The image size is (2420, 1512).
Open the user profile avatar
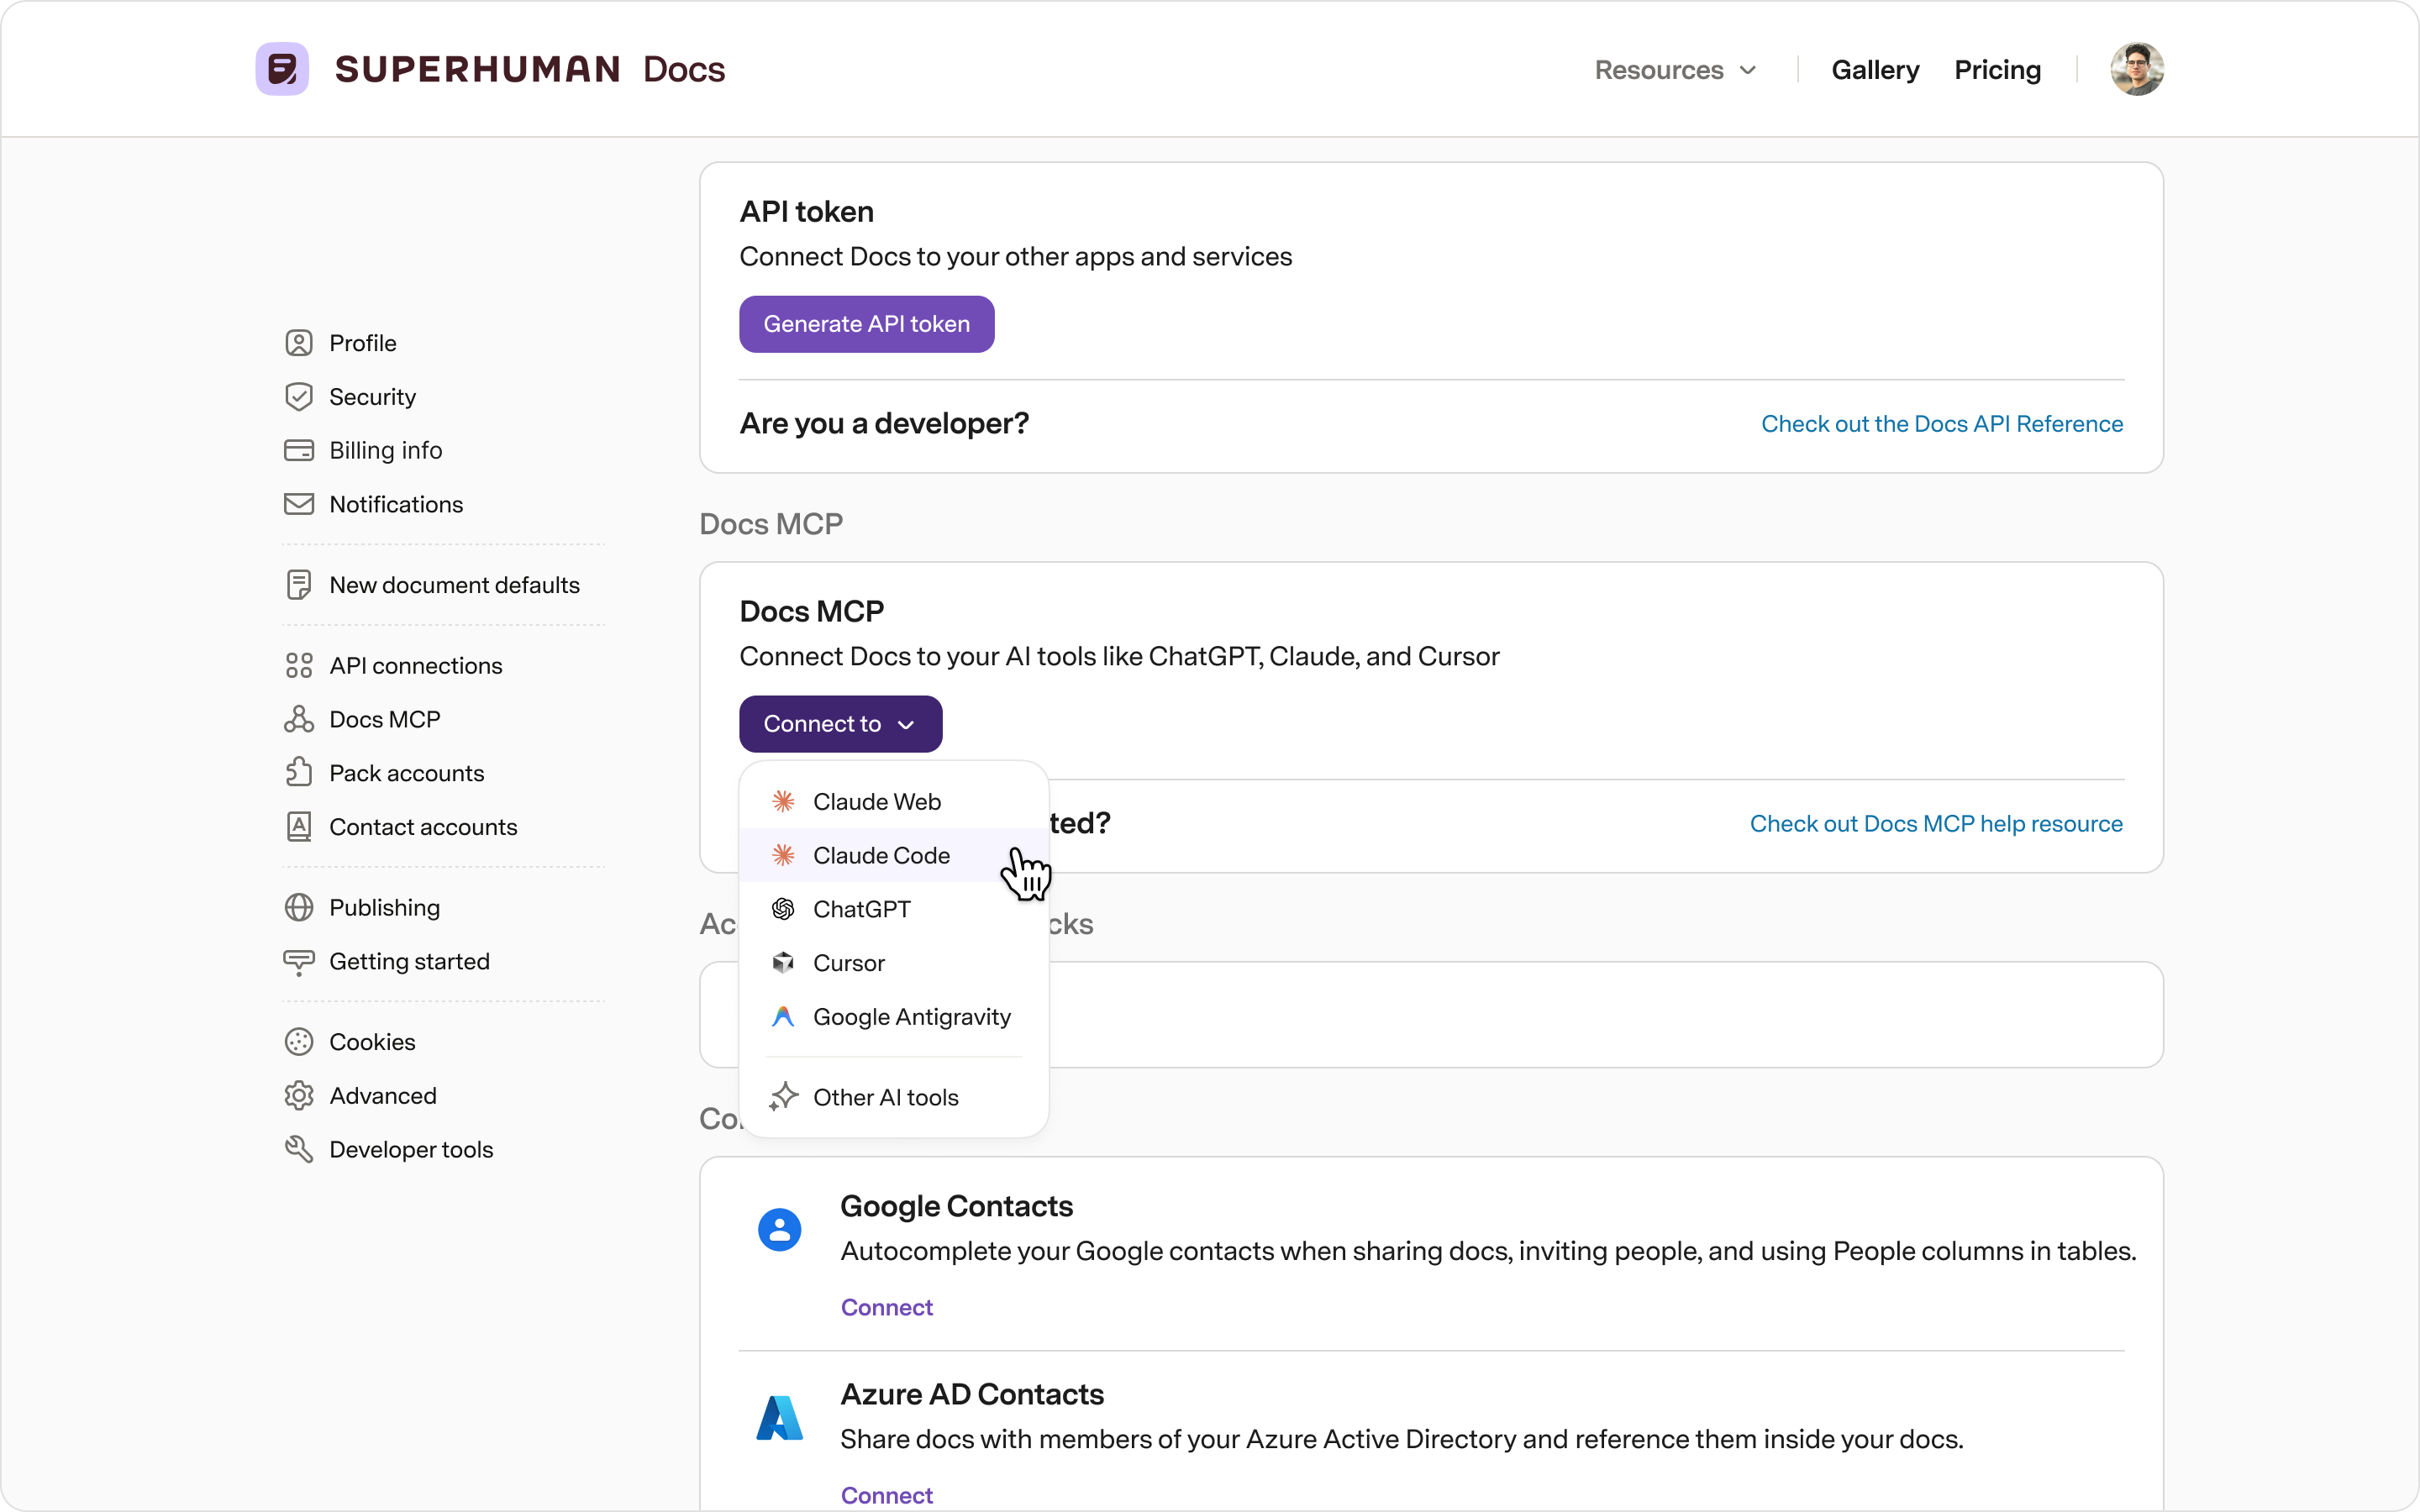[2137, 69]
